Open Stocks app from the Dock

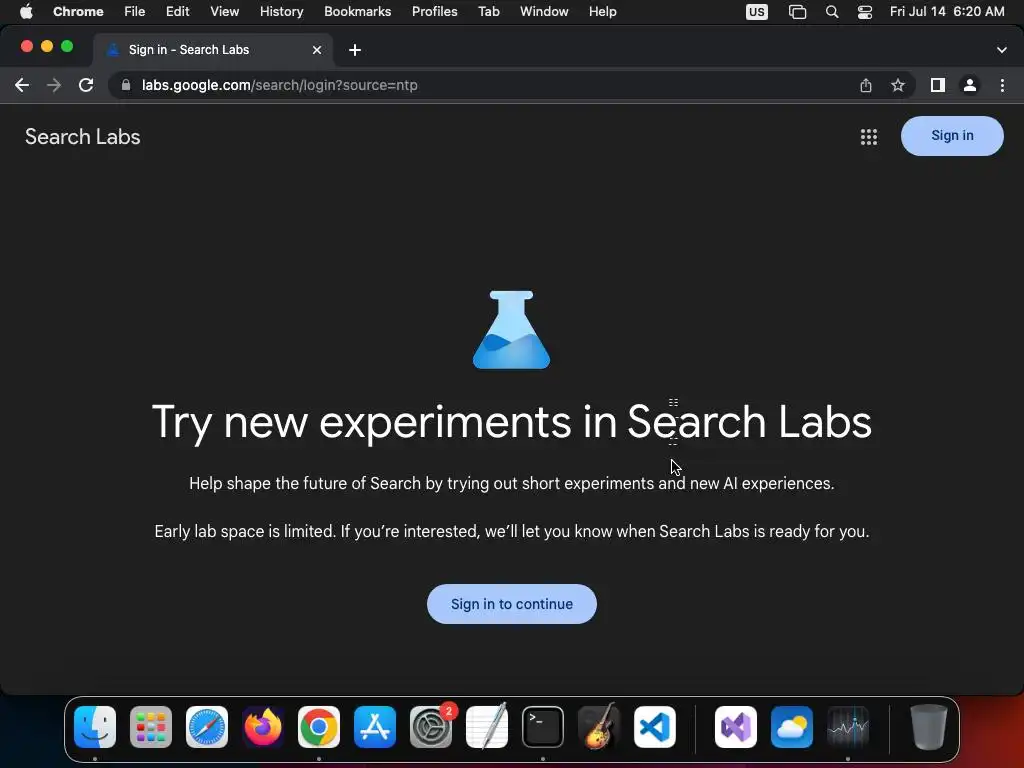[x=848, y=727]
